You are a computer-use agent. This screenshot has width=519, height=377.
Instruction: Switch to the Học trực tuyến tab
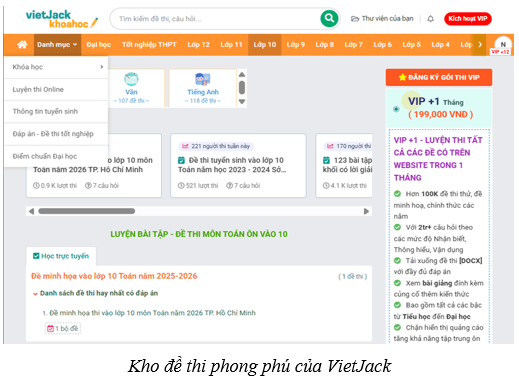pos(61,256)
